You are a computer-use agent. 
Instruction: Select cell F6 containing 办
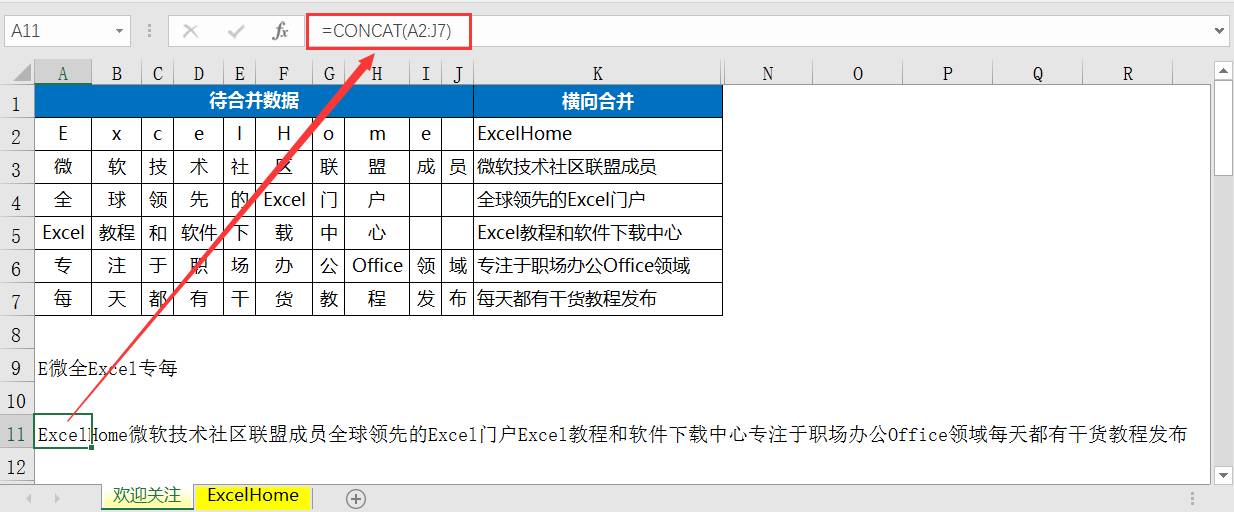(284, 266)
